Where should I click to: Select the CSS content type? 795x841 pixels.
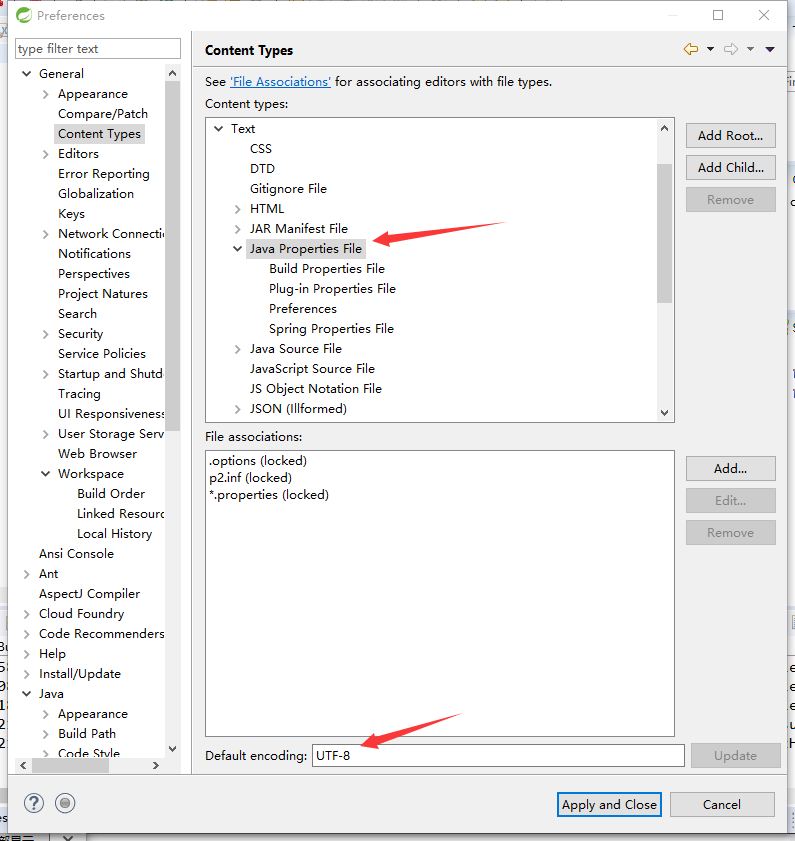pyautogui.click(x=261, y=149)
